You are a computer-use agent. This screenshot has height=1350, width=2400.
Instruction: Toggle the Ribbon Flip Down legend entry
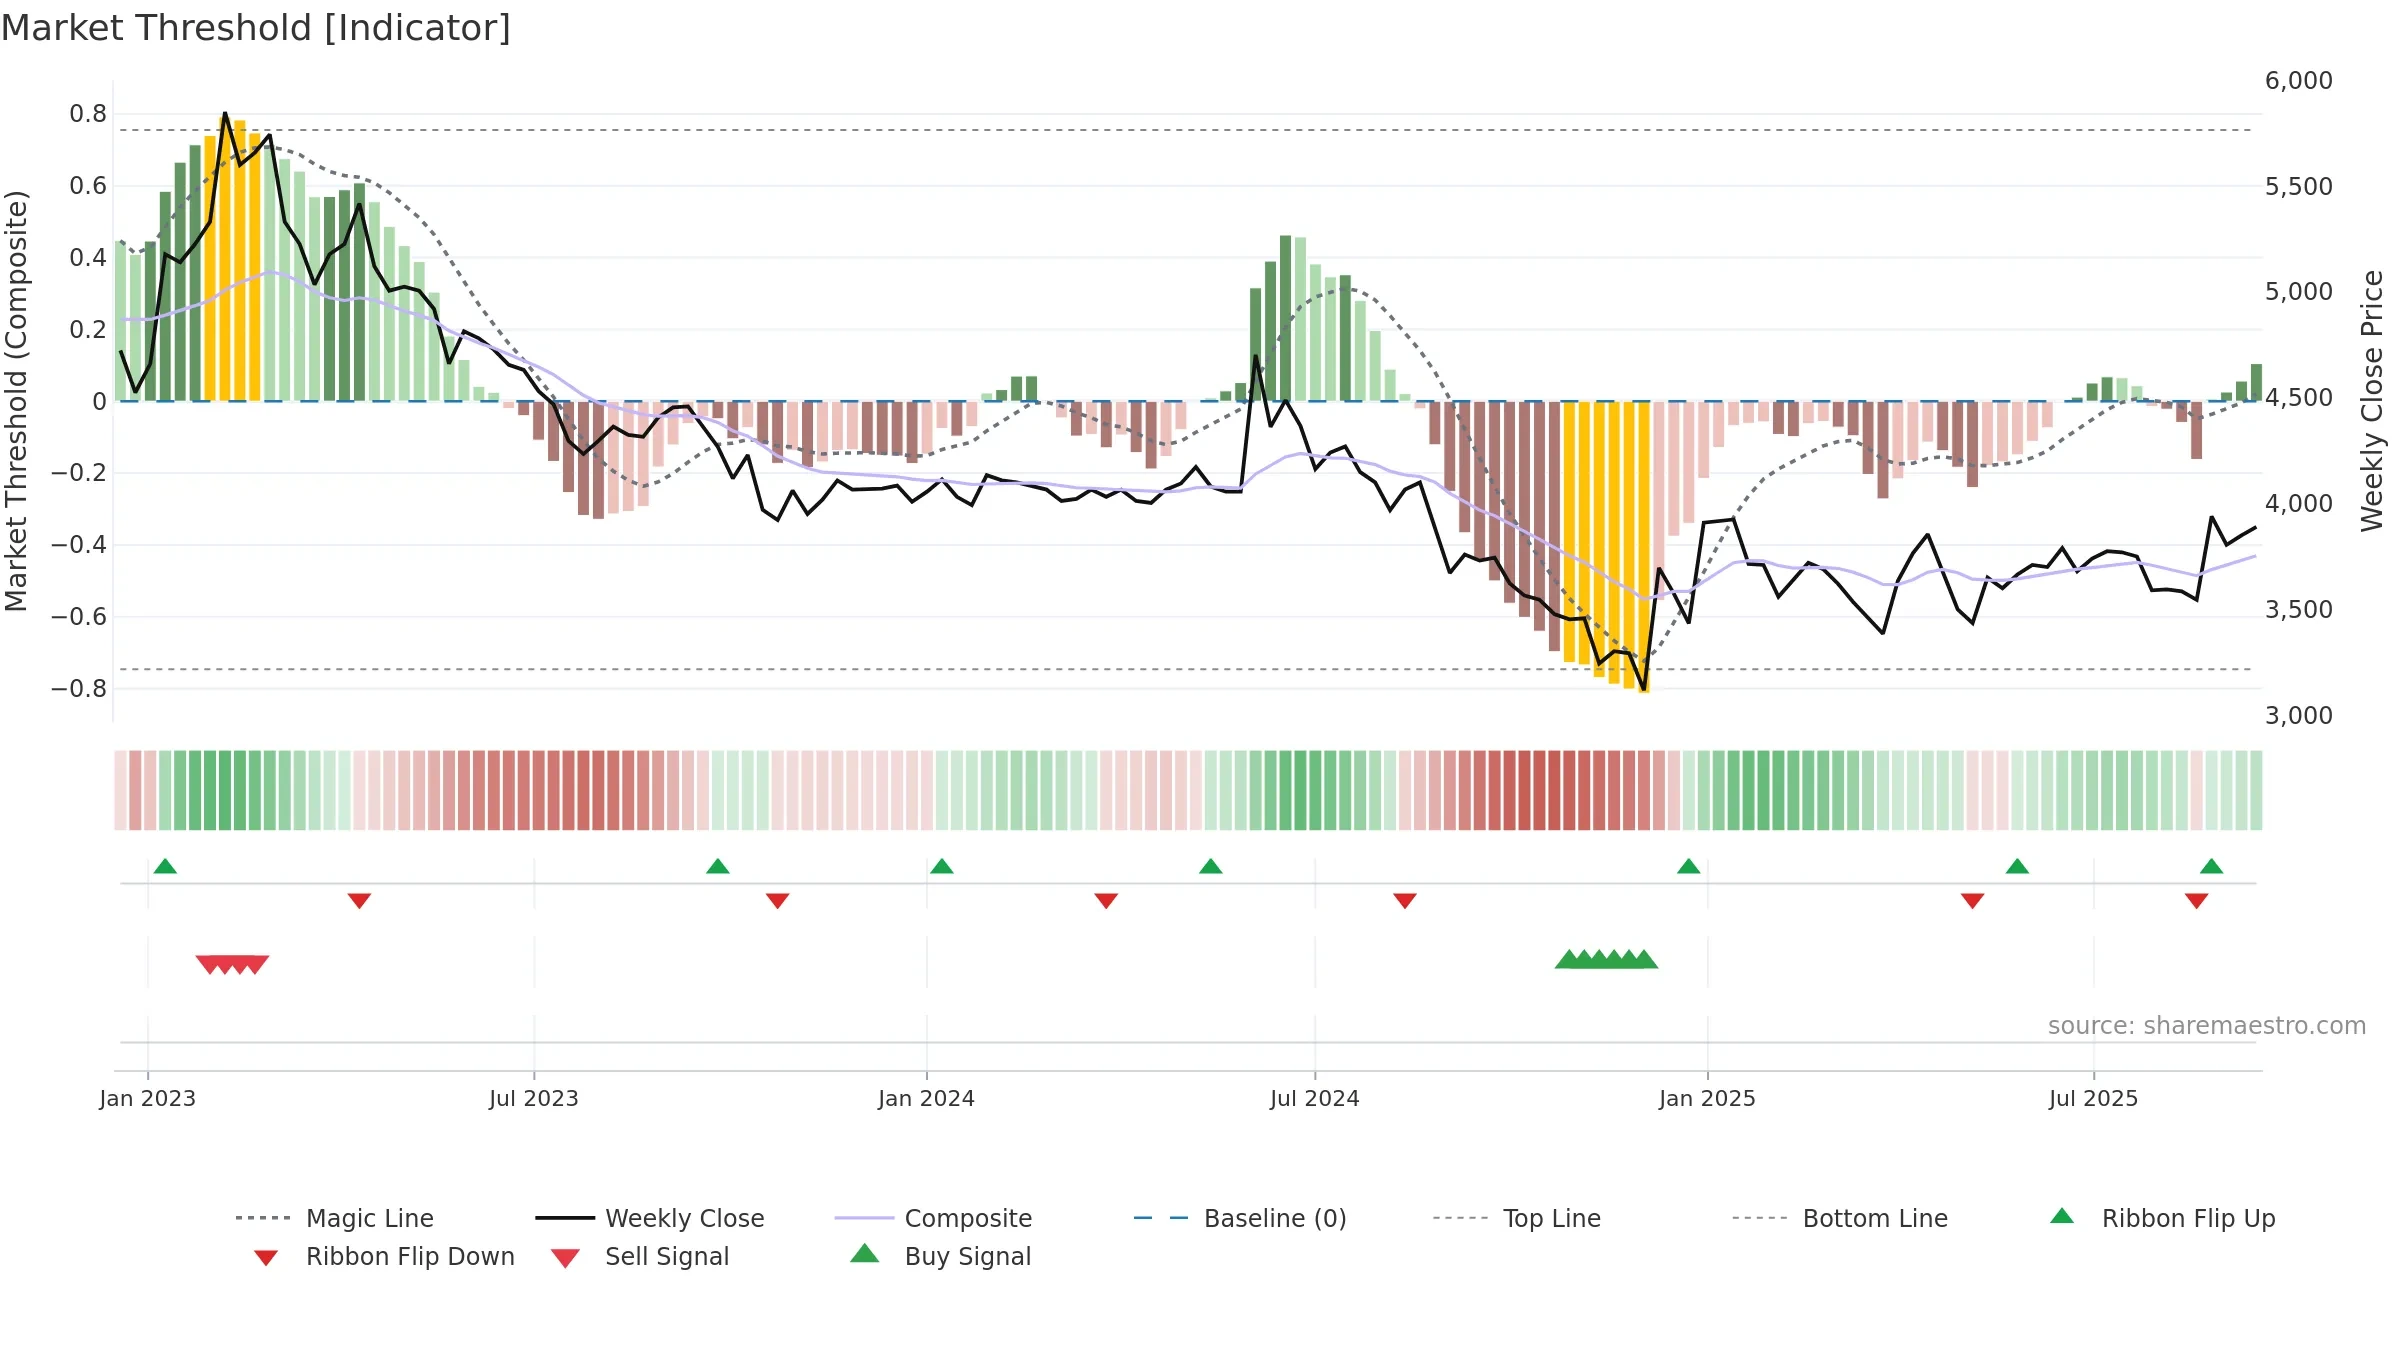click(383, 1256)
